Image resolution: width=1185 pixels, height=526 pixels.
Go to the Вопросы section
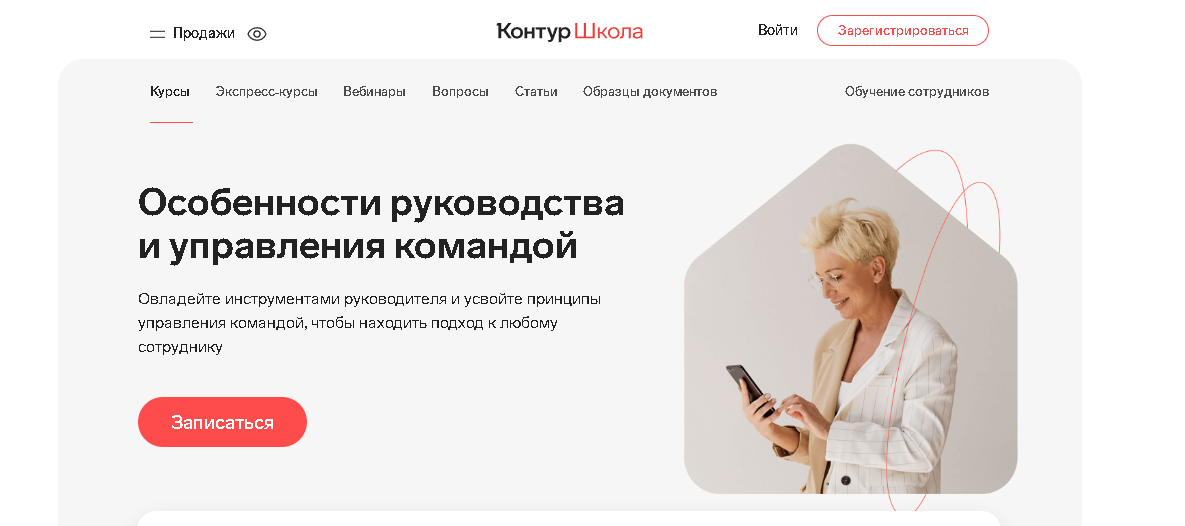(x=460, y=91)
